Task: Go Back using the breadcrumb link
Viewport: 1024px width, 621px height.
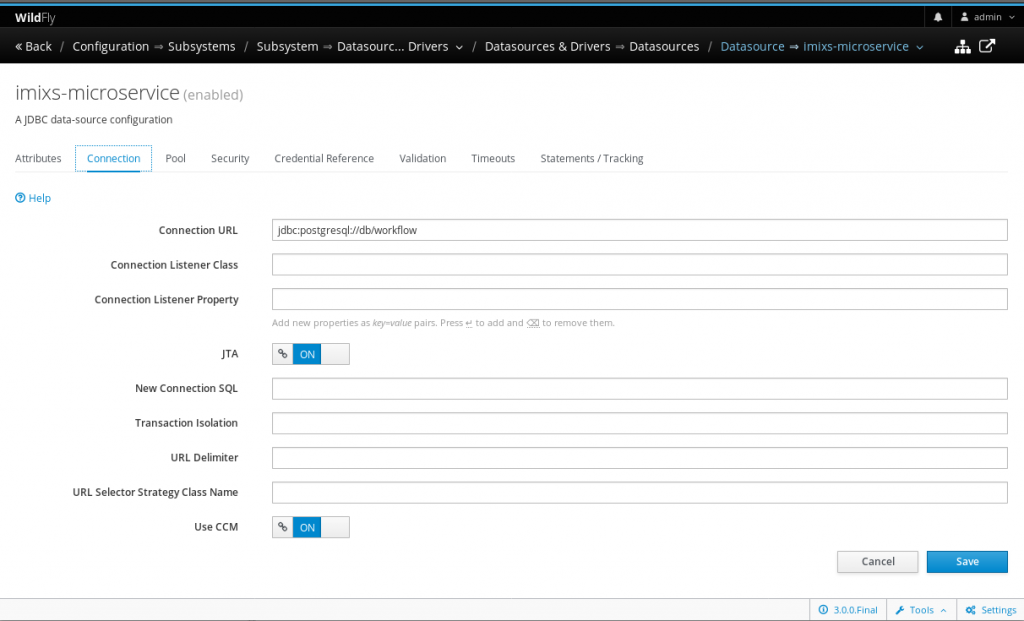Action: click(x=33, y=46)
